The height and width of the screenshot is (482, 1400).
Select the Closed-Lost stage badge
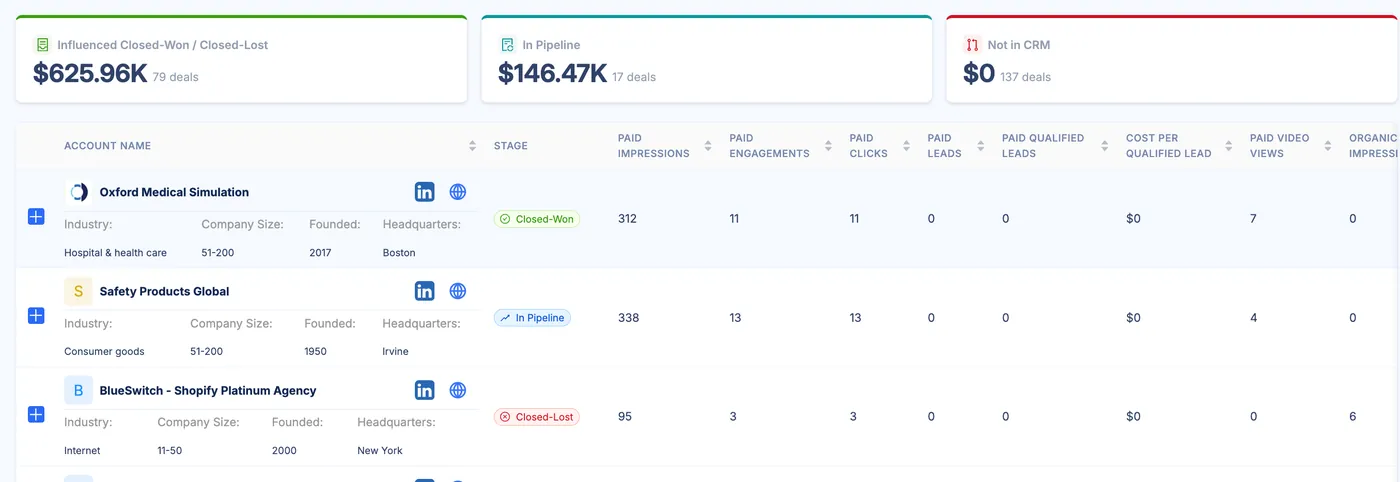tap(537, 417)
